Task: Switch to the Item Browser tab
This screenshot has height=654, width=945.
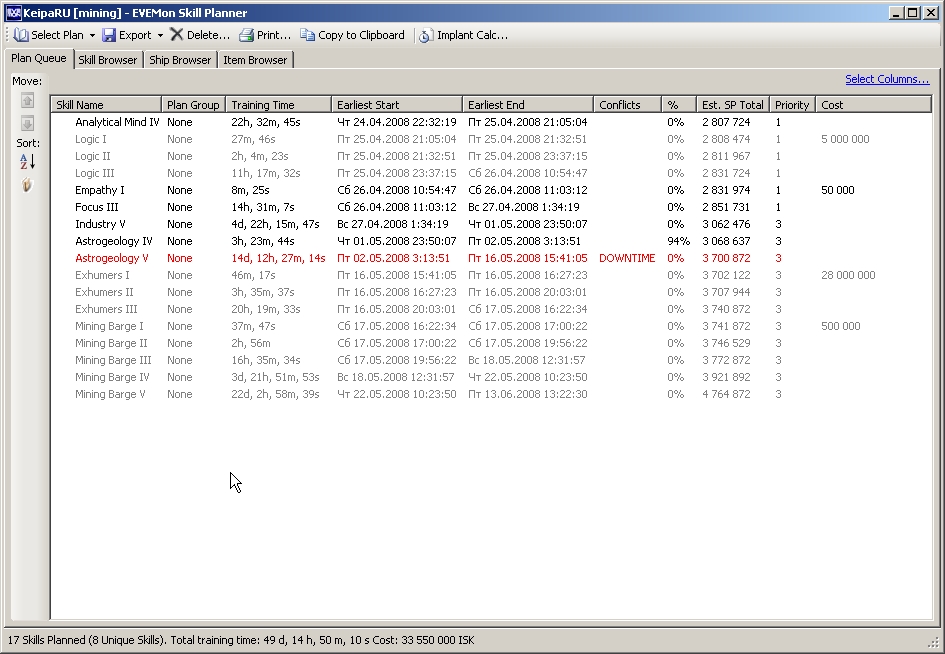Action: [255, 60]
